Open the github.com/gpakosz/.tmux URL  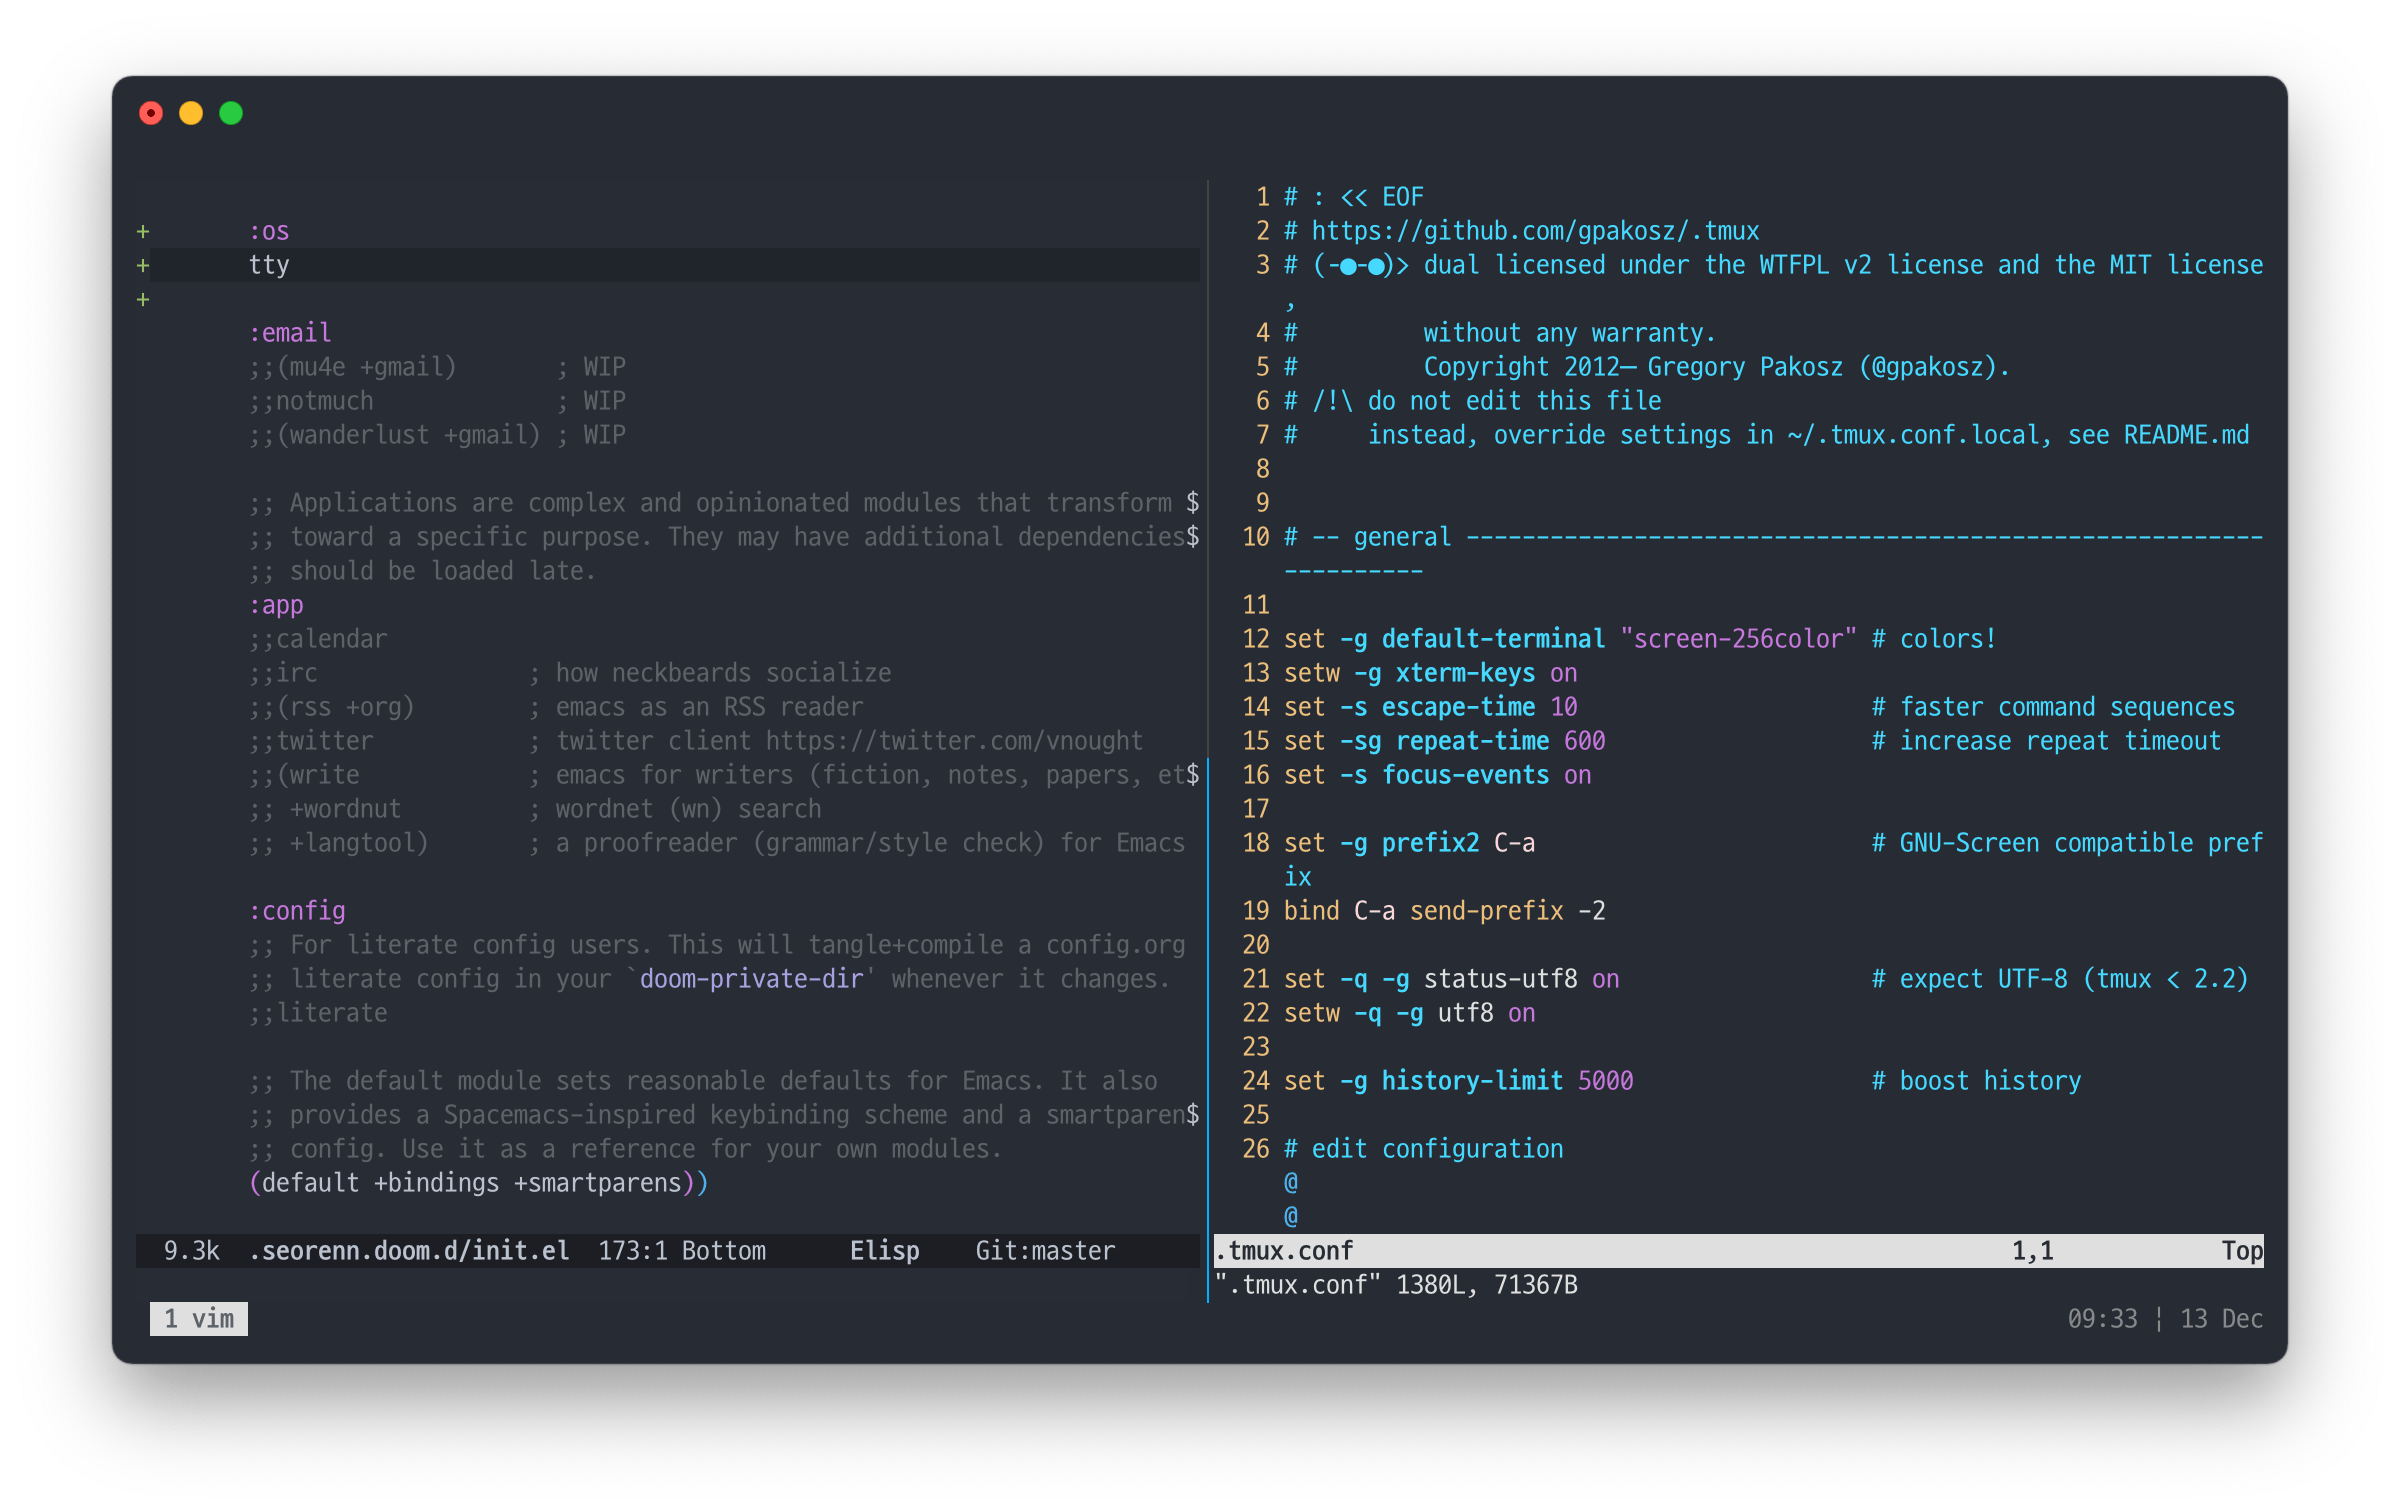click(x=1535, y=232)
